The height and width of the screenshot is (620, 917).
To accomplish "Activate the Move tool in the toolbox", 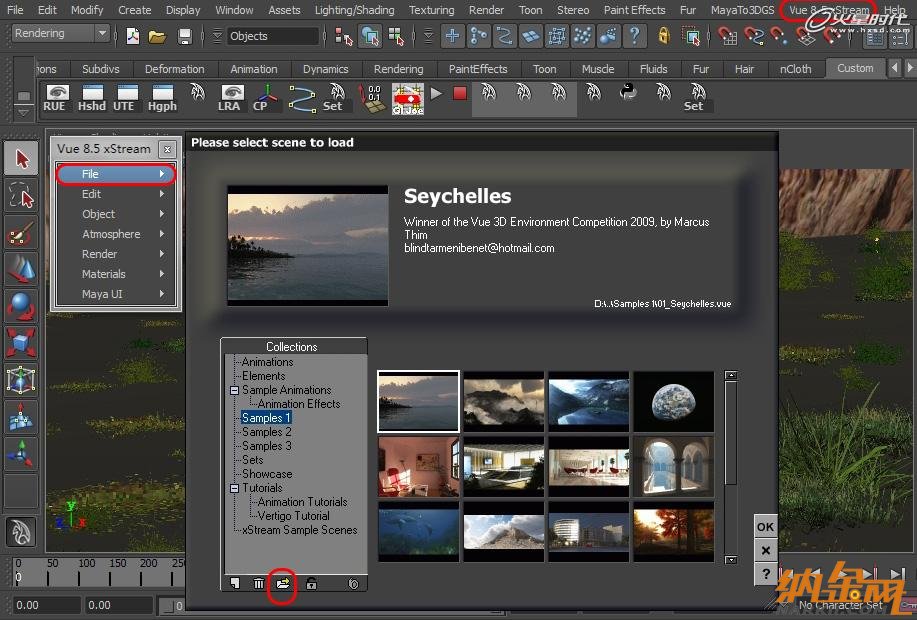I will tap(22, 269).
